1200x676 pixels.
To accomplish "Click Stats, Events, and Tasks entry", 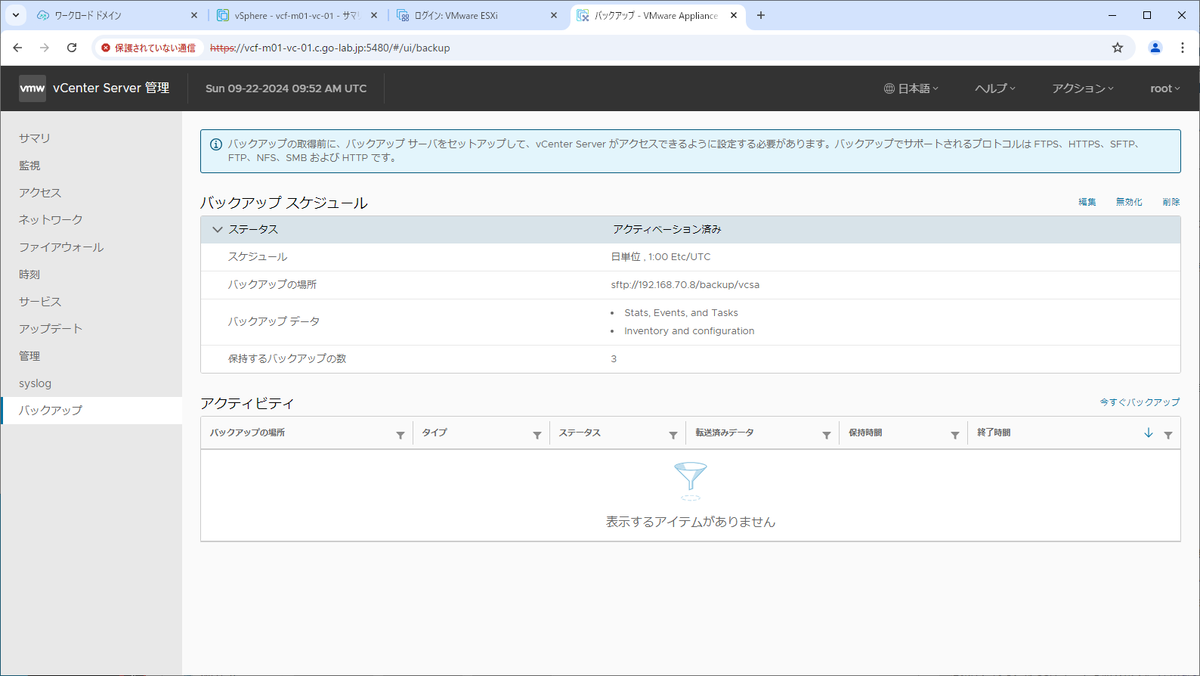I will tap(681, 313).
